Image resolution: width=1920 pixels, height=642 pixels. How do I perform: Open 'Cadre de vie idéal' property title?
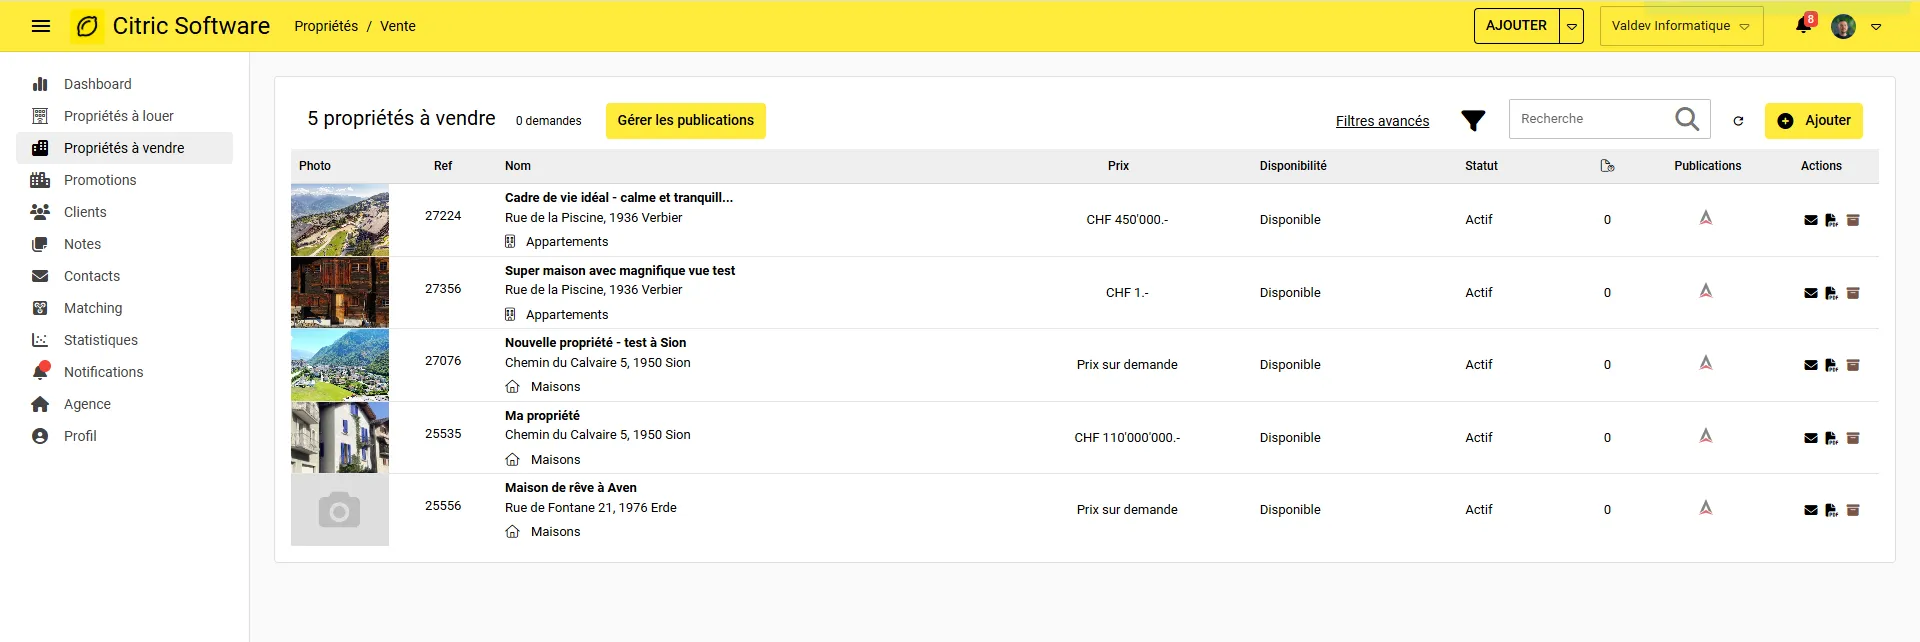619,198
